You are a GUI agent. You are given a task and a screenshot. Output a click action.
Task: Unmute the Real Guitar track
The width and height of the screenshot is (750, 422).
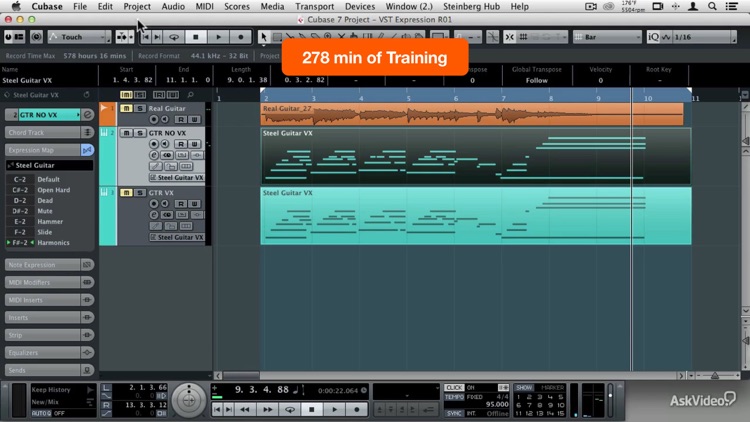[126, 109]
